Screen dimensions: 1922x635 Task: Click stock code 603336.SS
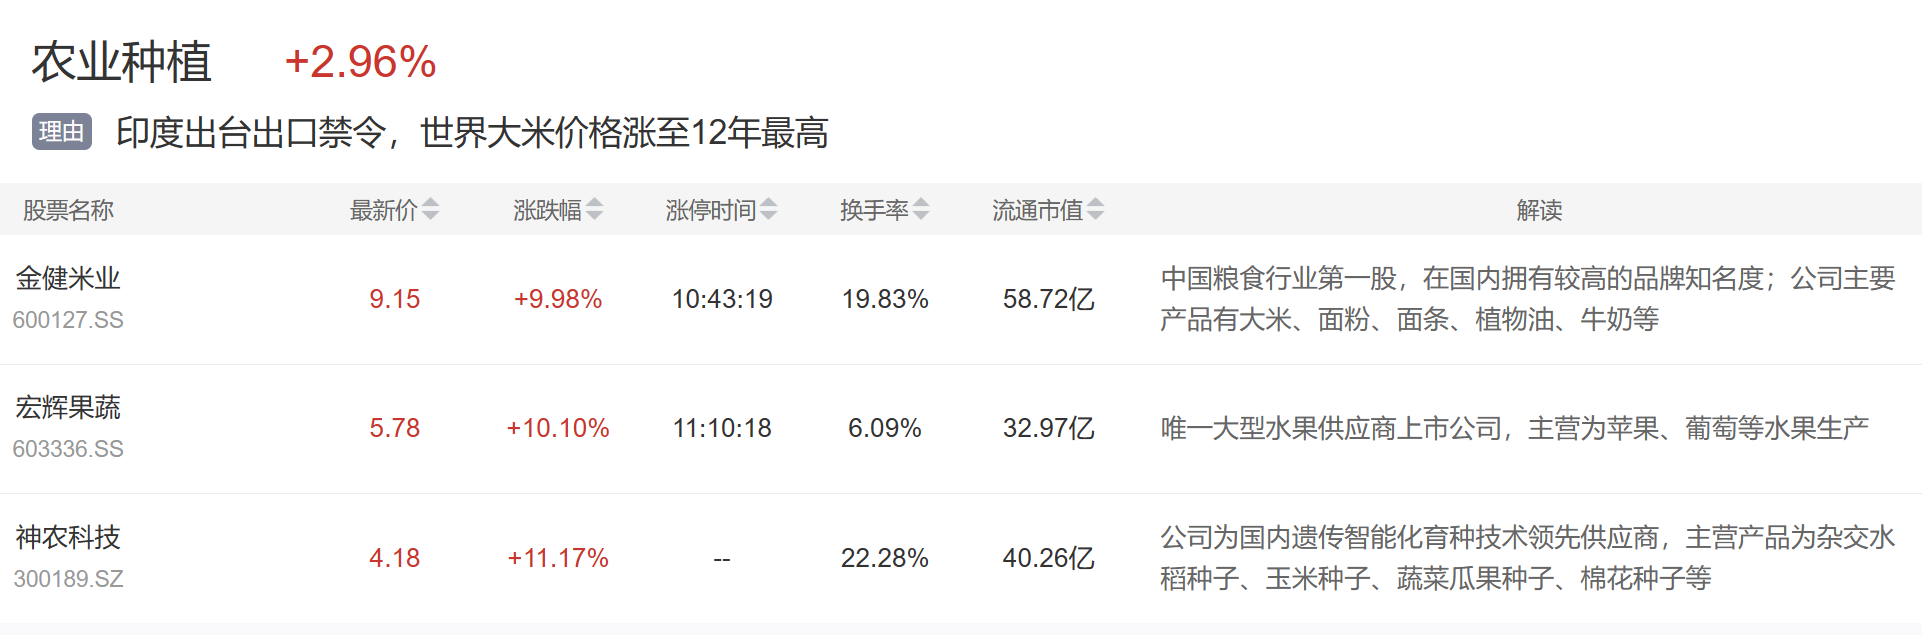[68, 449]
